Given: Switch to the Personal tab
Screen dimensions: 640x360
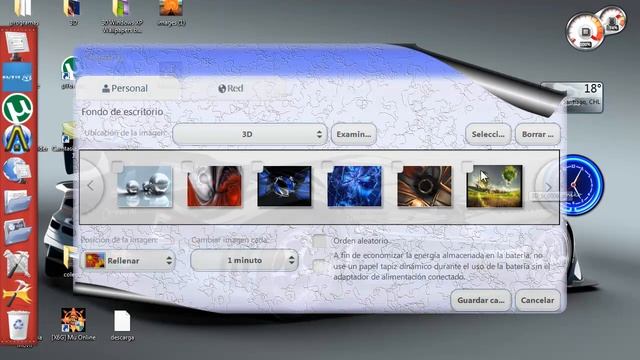Looking at the screenshot, I should click(125, 88).
